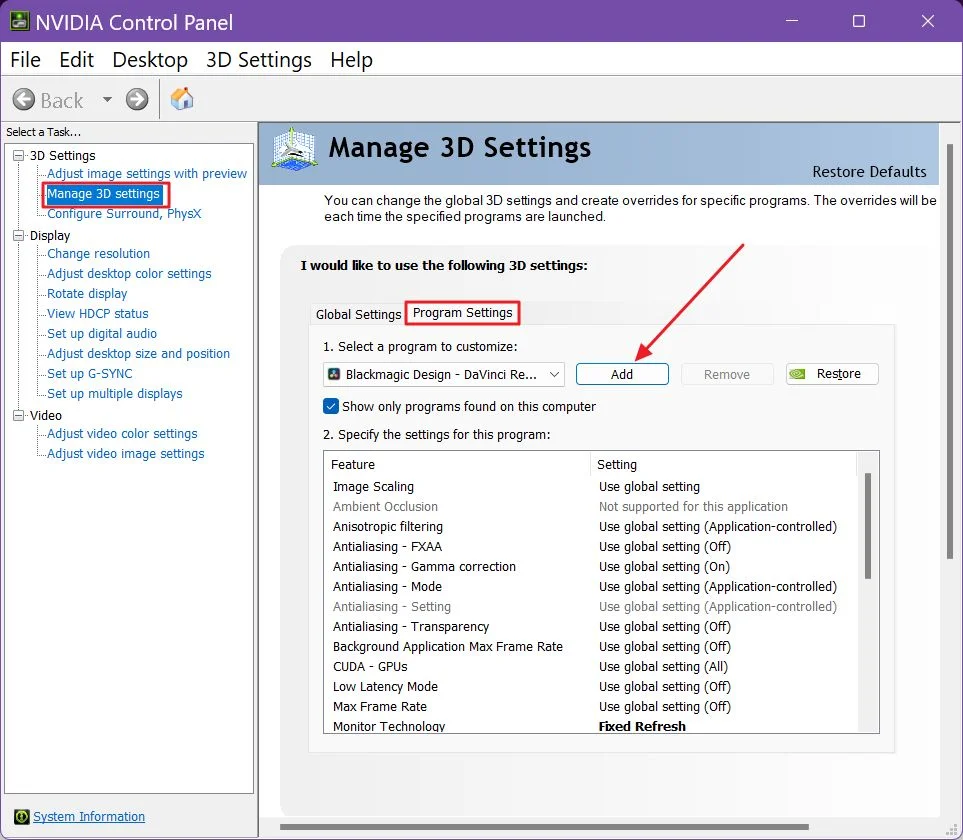Screen dimensions: 963x840
Task: Select the Anisotropic filtering row
Action: (x=590, y=527)
